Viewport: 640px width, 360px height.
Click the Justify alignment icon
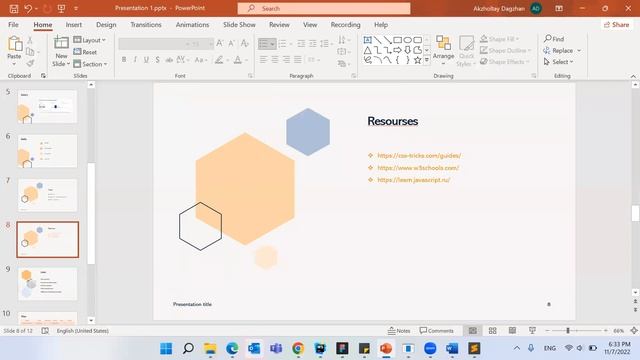(x=298, y=60)
